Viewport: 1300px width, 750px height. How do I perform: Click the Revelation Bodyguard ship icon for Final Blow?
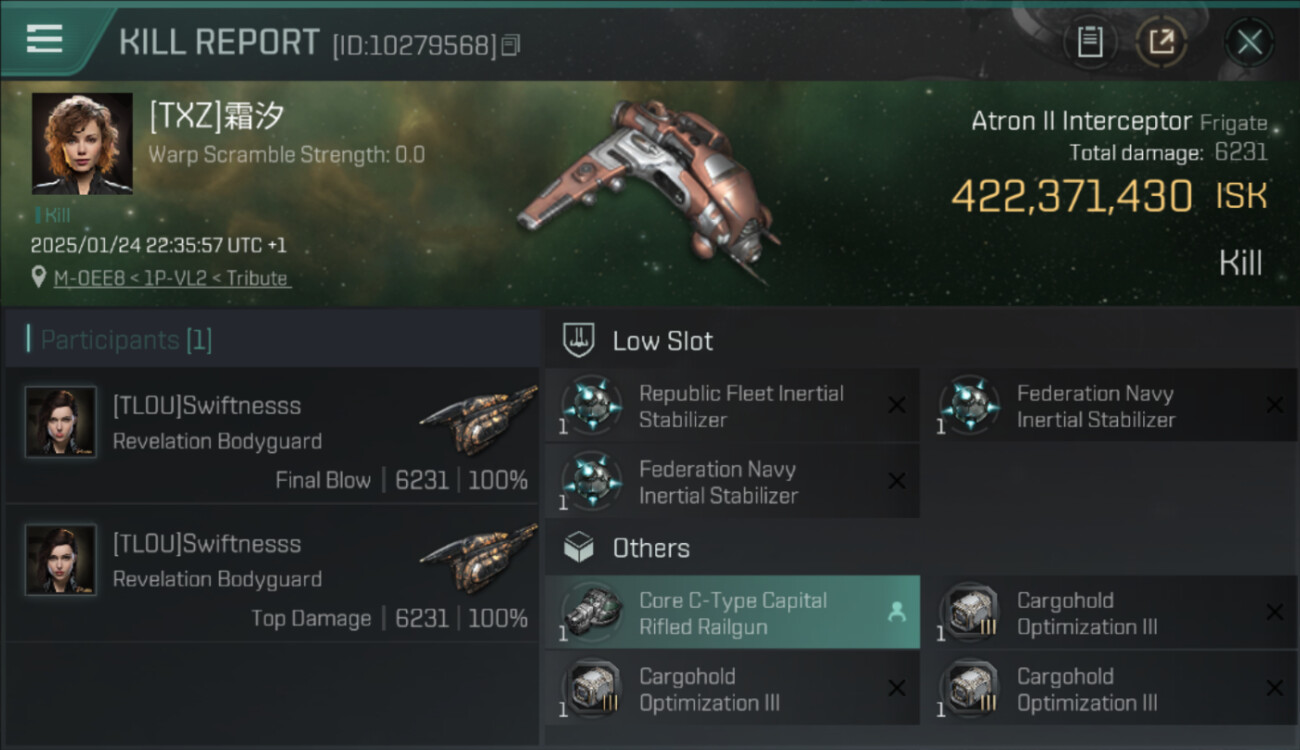click(478, 420)
